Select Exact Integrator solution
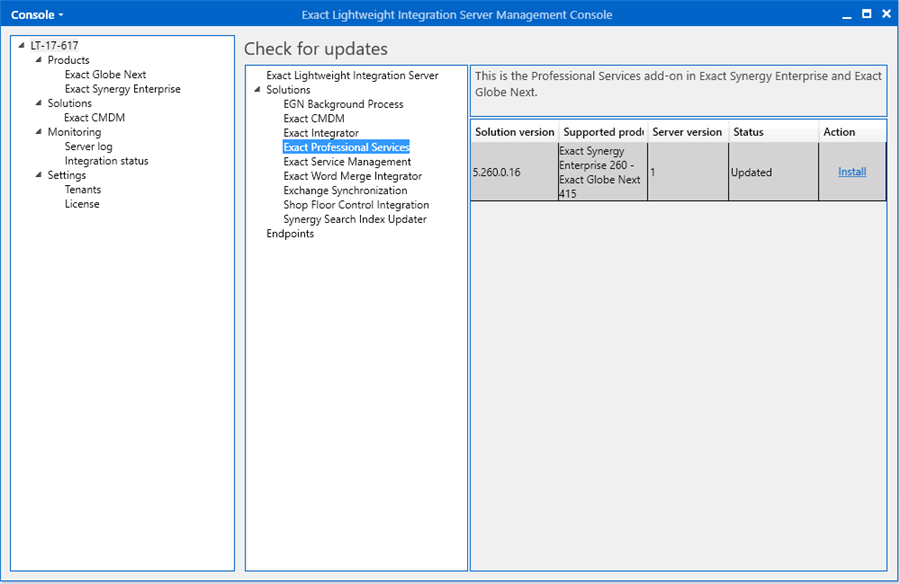Screen dimensions: 900x584 (321, 133)
